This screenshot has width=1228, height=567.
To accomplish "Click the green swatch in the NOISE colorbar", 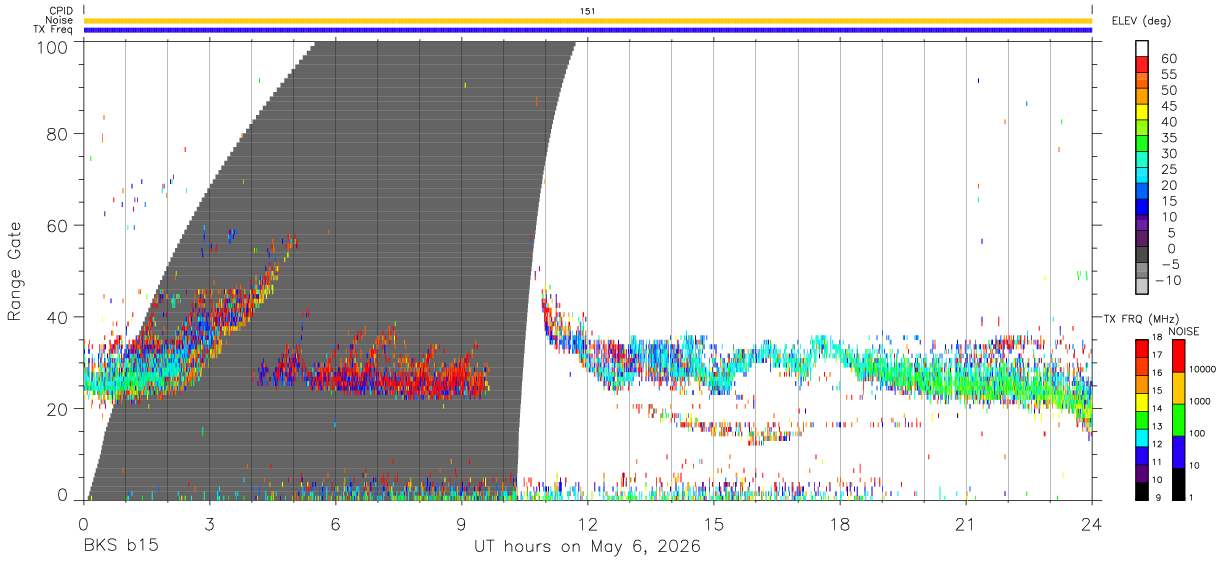I will coord(1178,419).
